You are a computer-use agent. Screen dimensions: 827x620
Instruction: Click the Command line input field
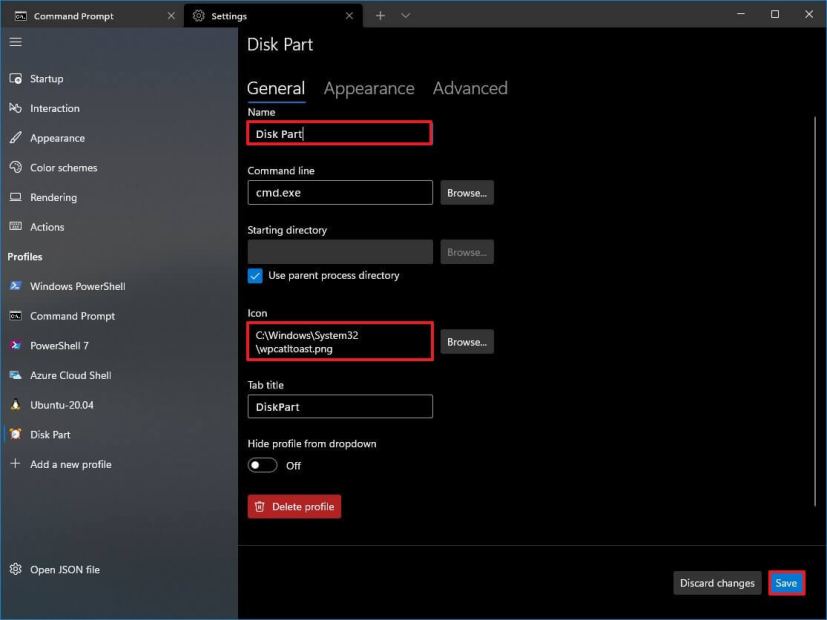tap(340, 192)
